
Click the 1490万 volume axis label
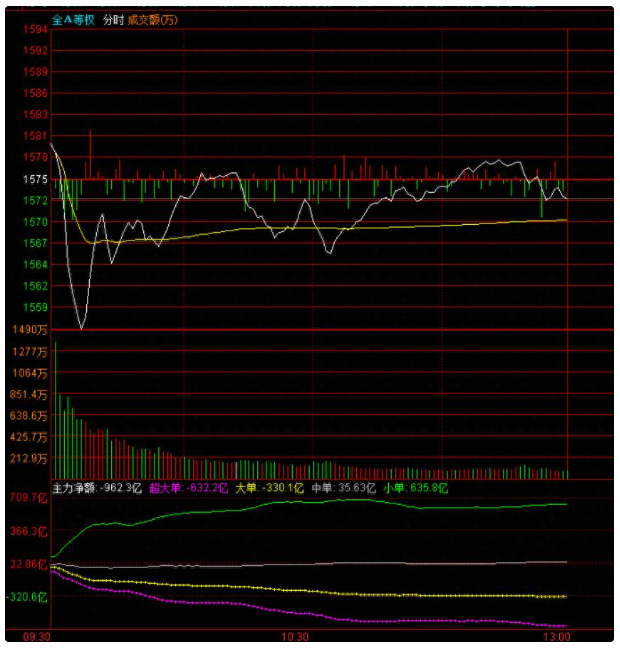30,329
